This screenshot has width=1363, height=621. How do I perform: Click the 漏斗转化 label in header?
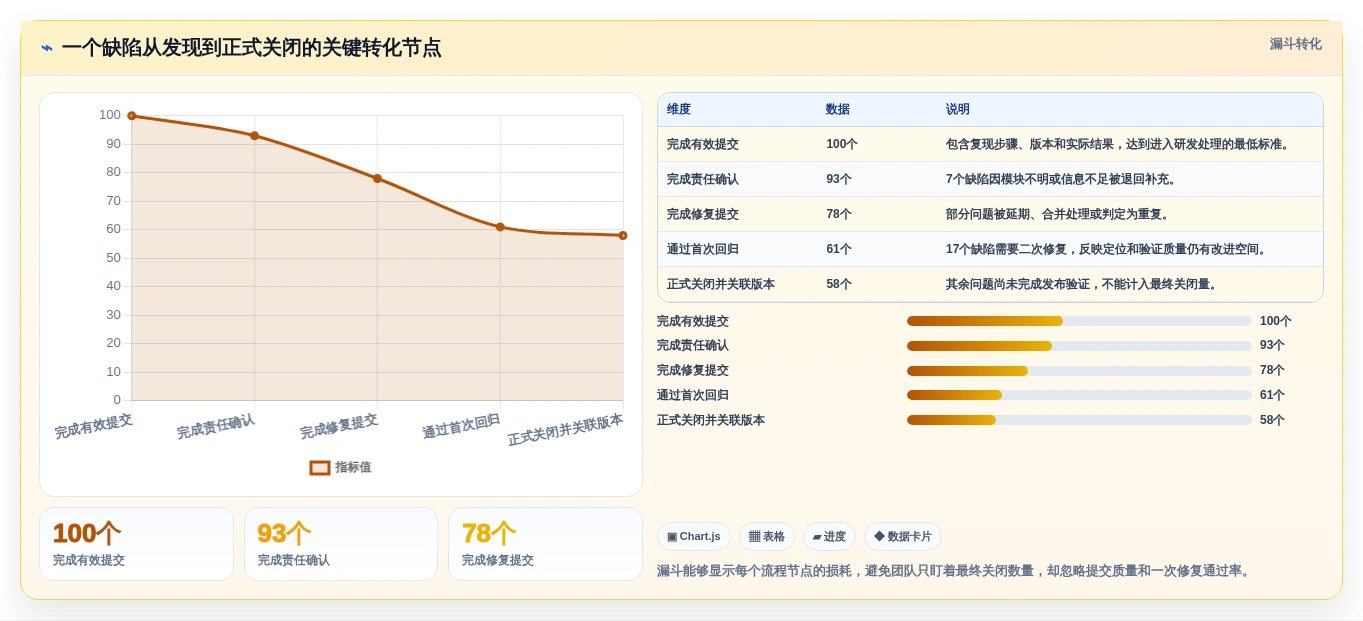[1295, 44]
